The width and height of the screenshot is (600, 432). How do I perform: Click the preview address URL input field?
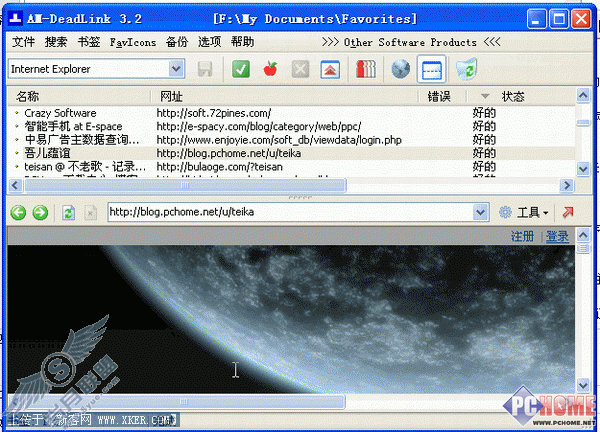(291, 212)
